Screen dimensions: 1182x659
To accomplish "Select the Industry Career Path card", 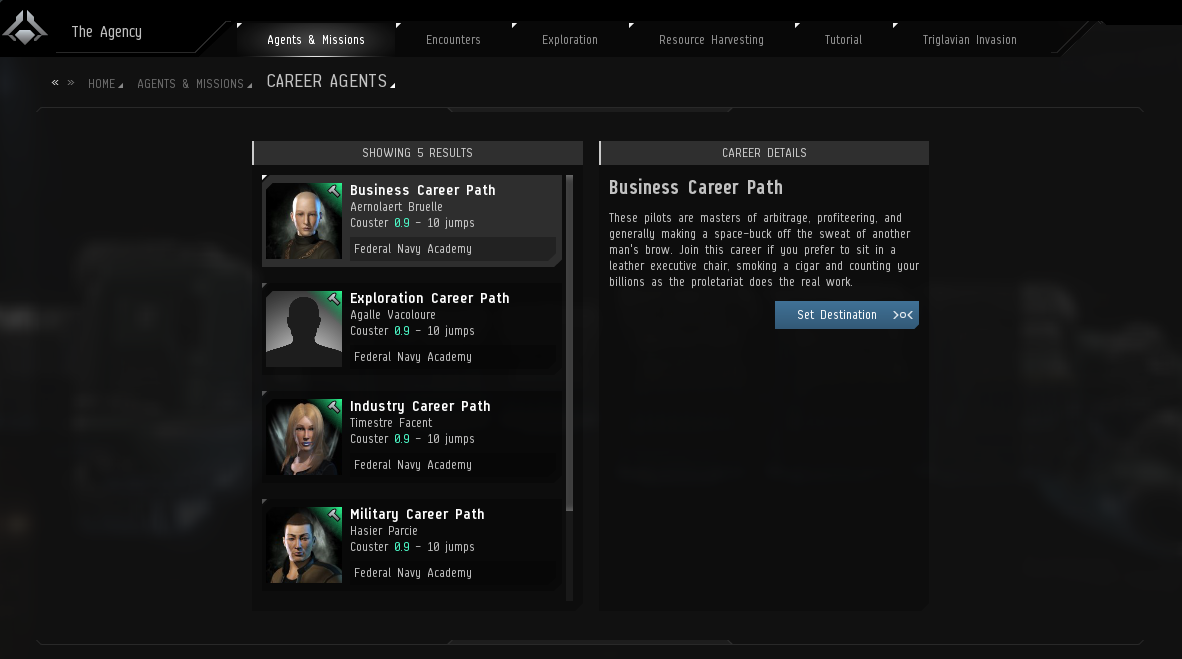I will pos(412,437).
